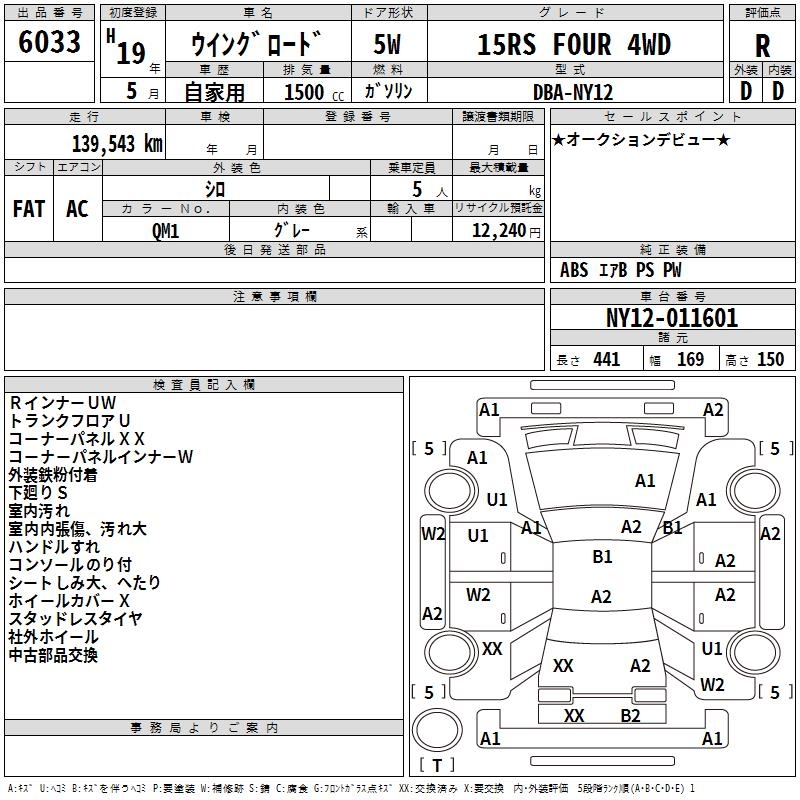Click the air conditioner value AC
Image resolution: width=800 pixels, height=800 pixels.
coord(77,209)
